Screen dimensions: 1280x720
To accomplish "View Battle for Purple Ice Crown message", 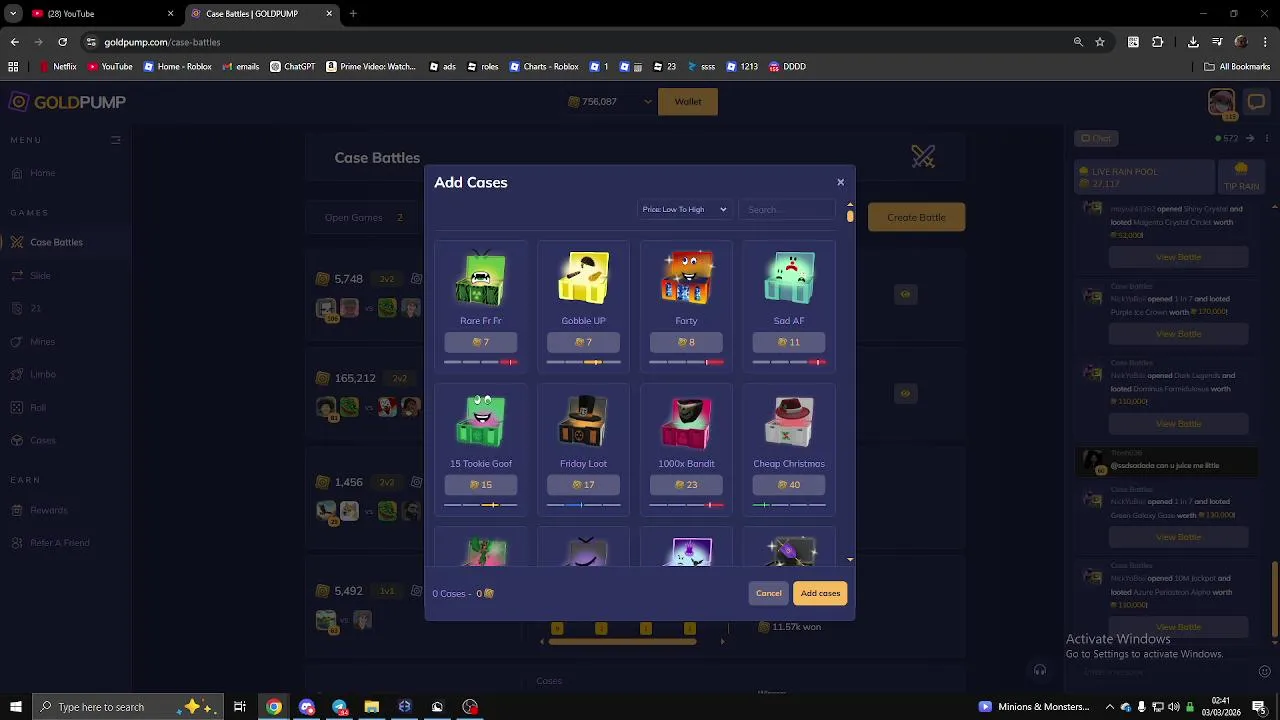I will coord(1179,334).
